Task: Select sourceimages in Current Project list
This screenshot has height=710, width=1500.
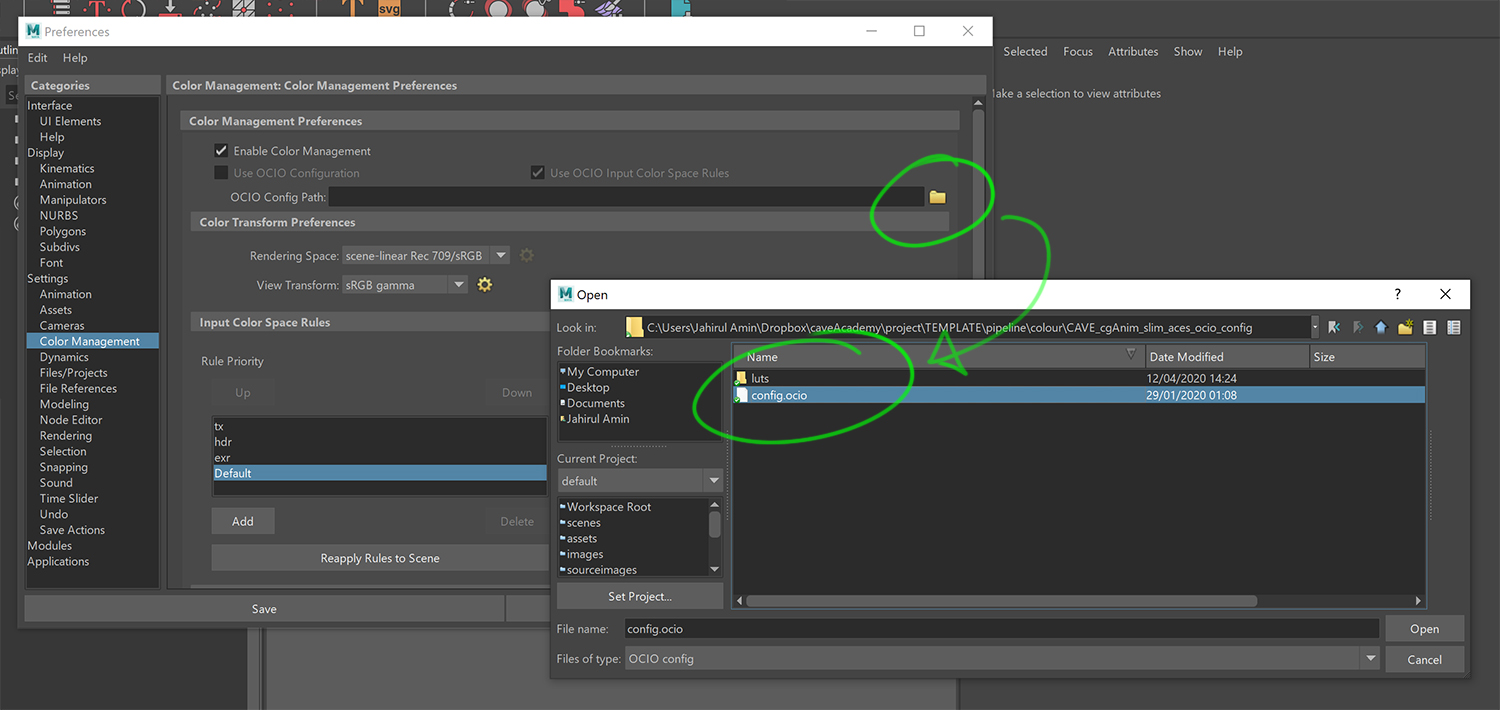Action: [601, 570]
